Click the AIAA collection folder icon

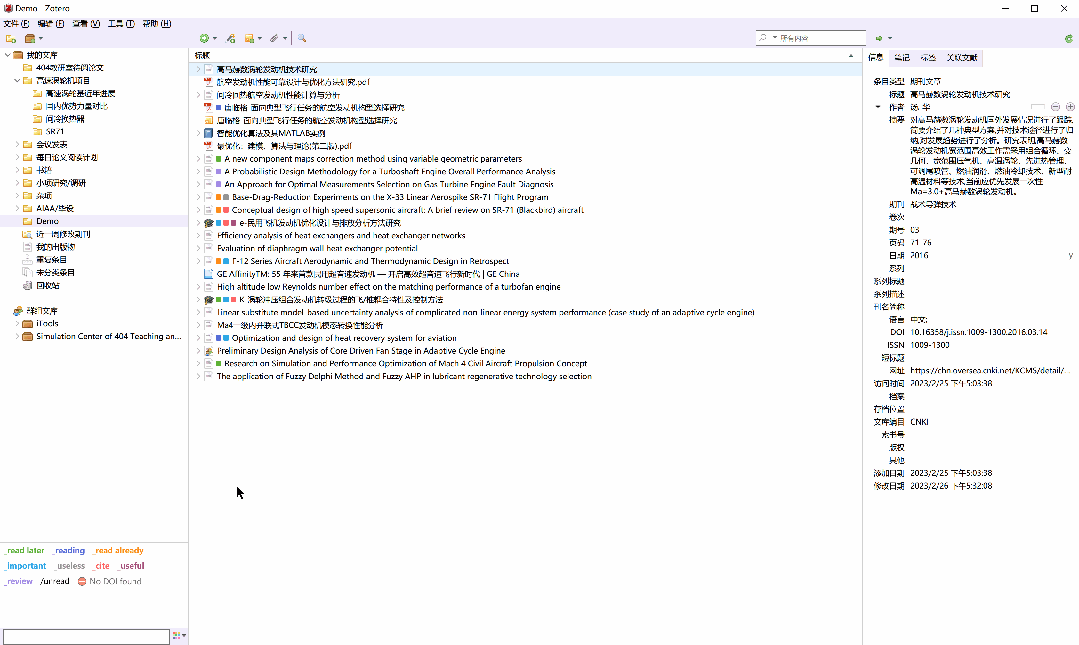pyautogui.click(x=28, y=208)
